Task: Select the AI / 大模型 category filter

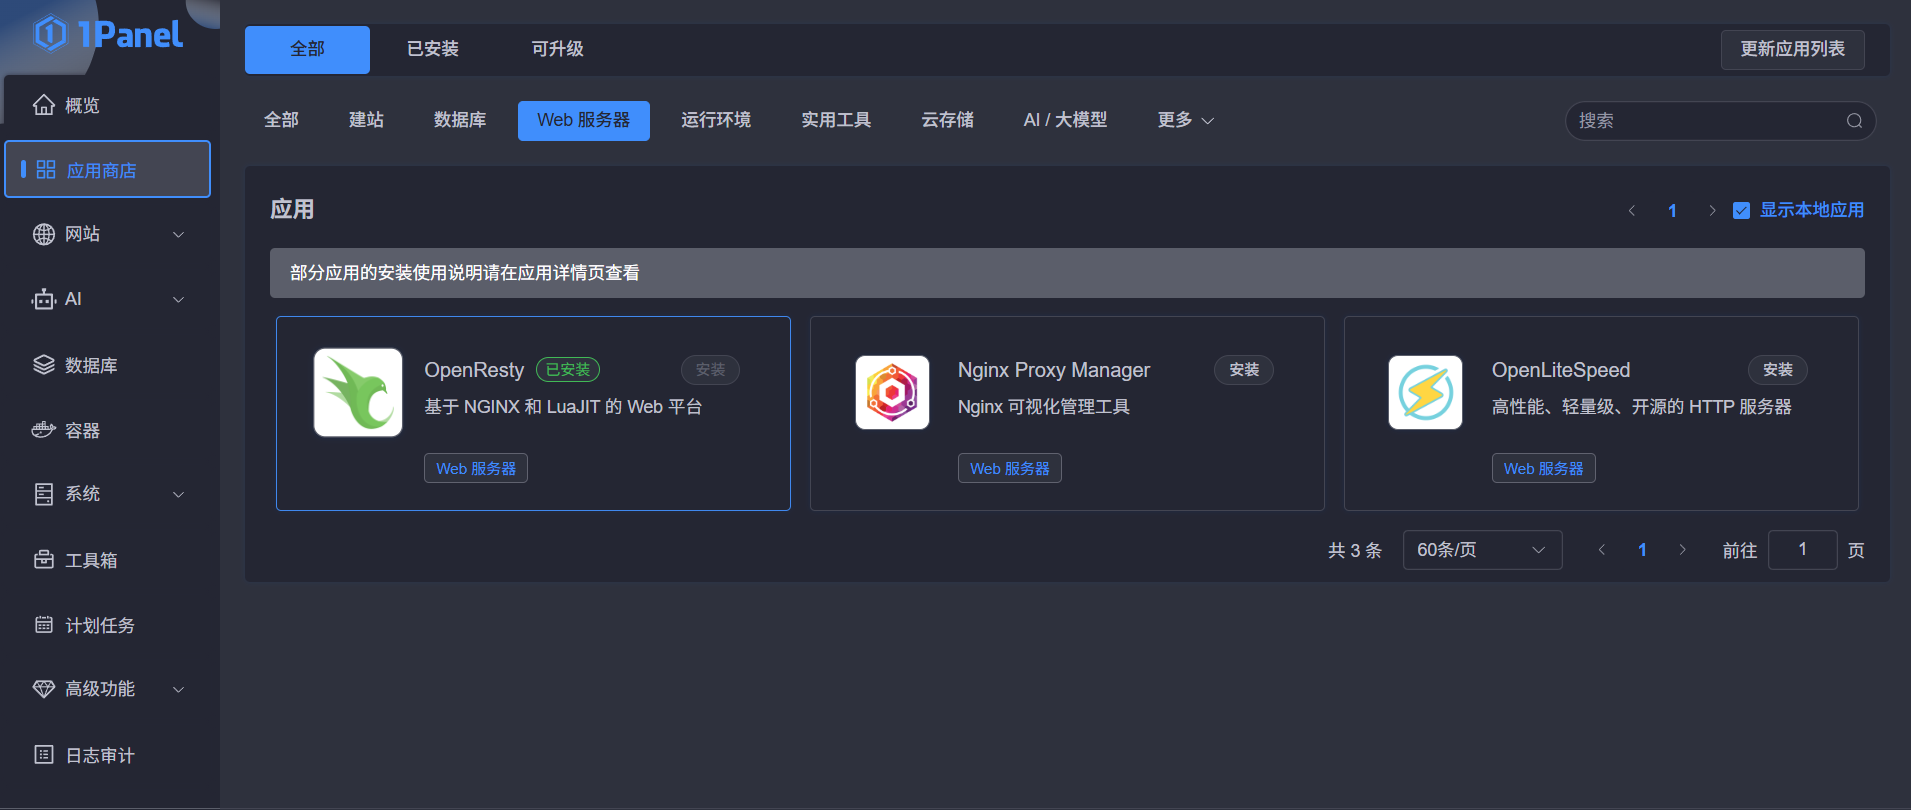Action: (1065, 120)
